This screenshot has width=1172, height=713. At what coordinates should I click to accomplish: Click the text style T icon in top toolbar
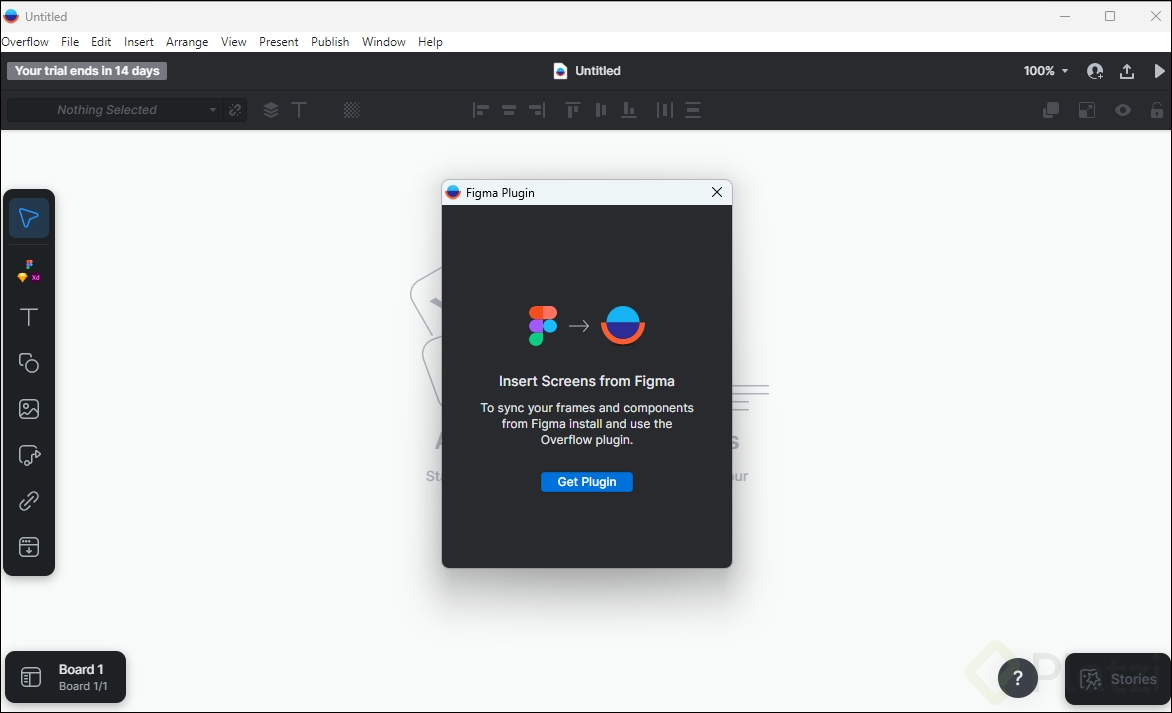(299, 110)
